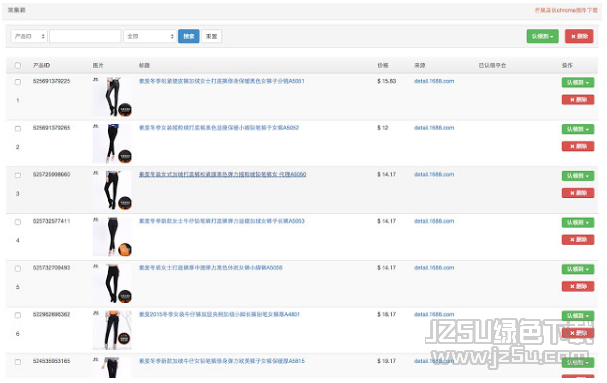This screenshot has width=607, height=383.
Task: View row 4 product thumbnail image
Action: pyautogui.click(x=112, y=237)
